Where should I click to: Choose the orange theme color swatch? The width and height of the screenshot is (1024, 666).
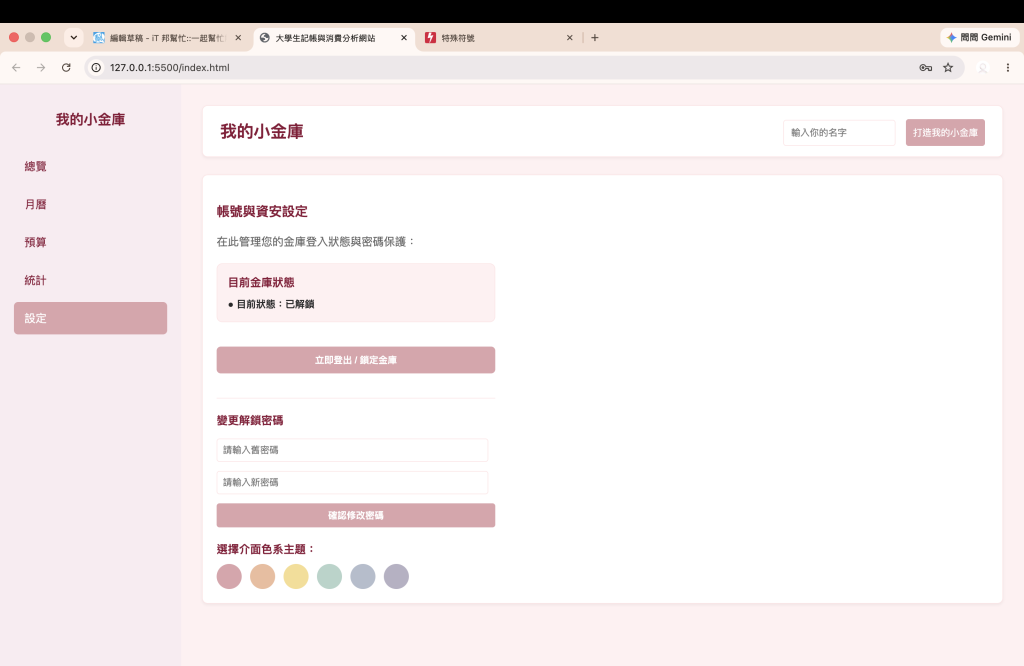[x=263, y=577]
